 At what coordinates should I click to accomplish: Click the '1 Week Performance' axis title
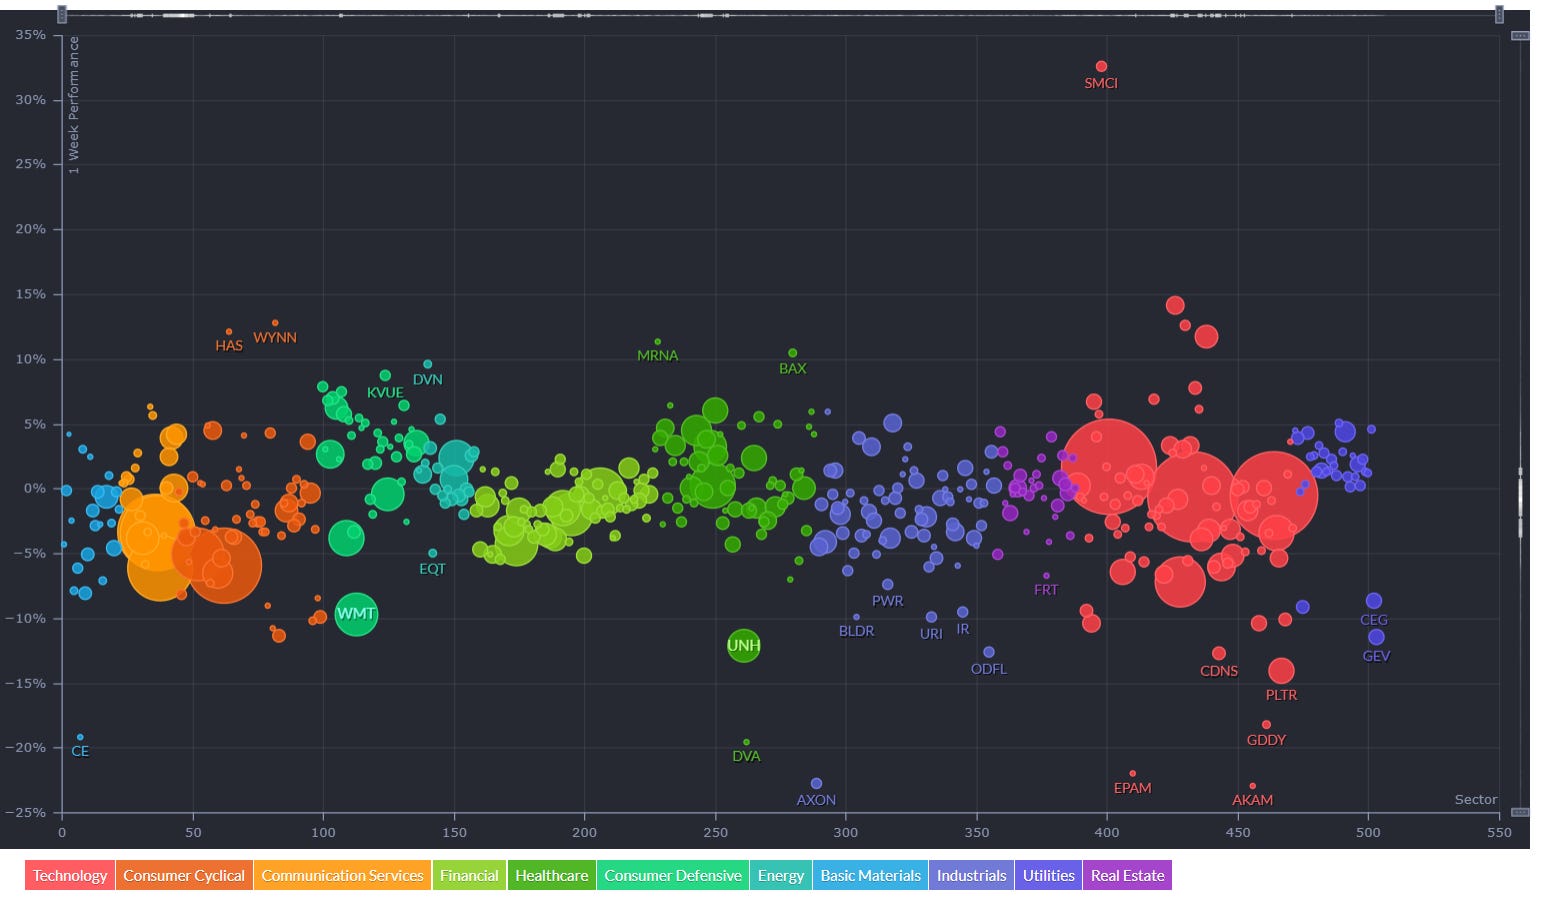73,105
